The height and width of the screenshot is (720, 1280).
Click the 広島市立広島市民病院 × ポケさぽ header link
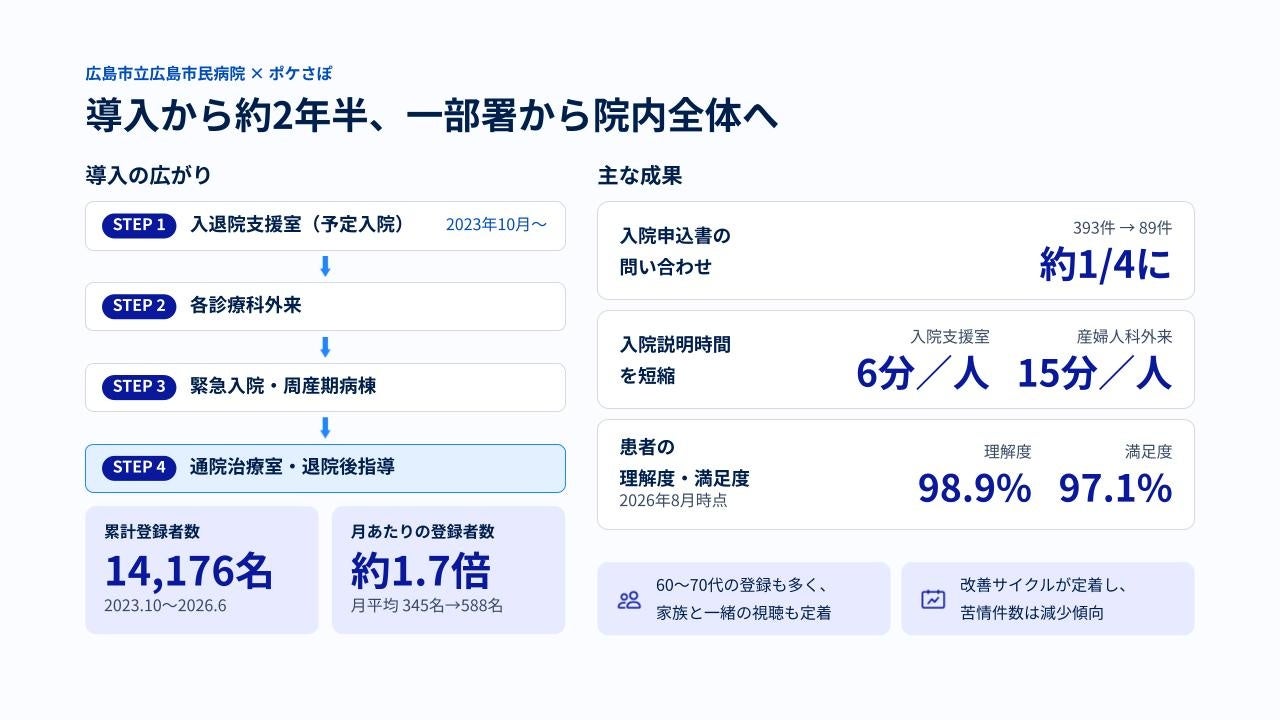[209, 73]
